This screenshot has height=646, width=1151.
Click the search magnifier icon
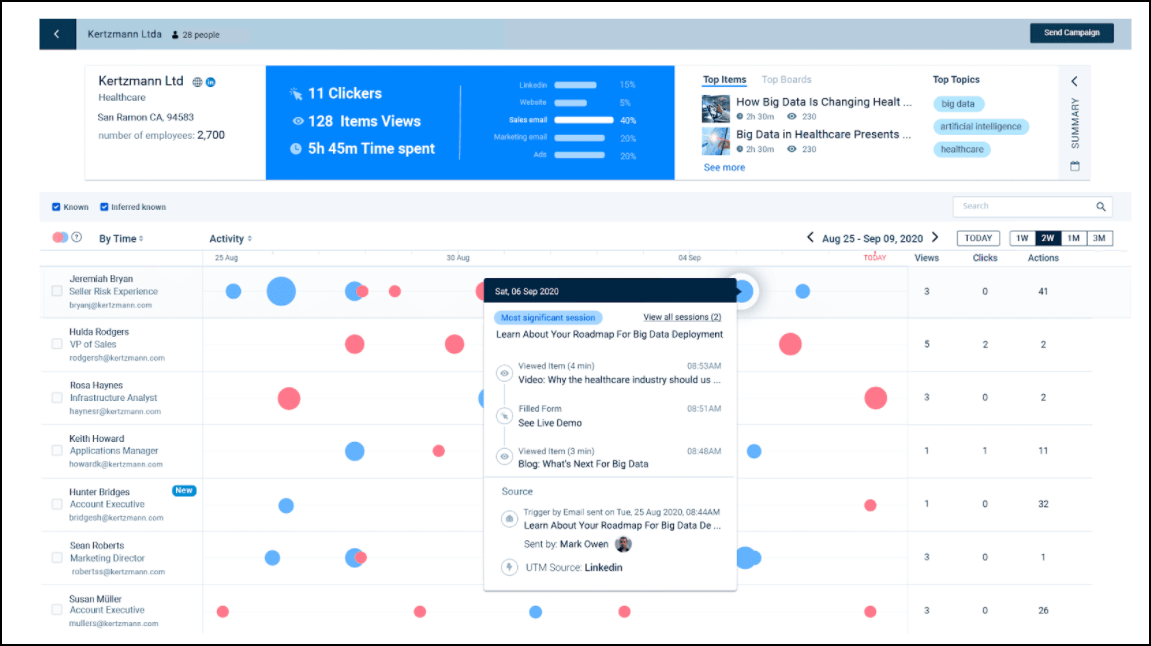(1101, 207)
